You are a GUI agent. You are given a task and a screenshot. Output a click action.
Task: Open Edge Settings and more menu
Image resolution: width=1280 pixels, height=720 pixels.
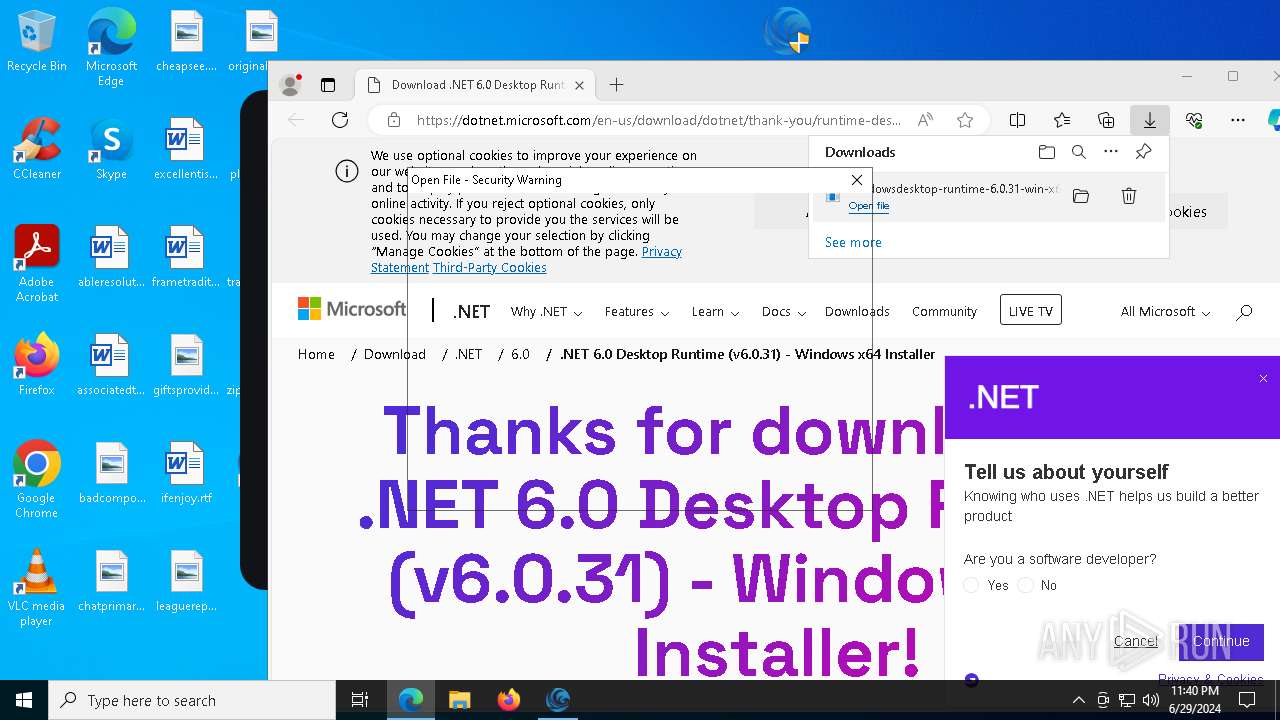point(1238,120)
